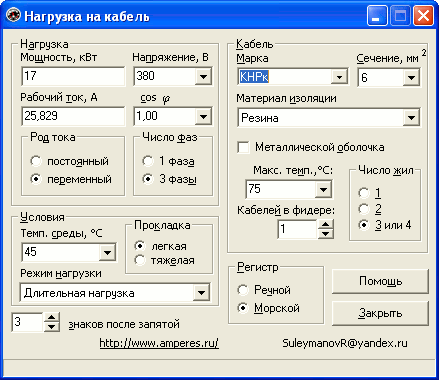Click the Помощь button
The image size is (439, 380).
[380, 281]
